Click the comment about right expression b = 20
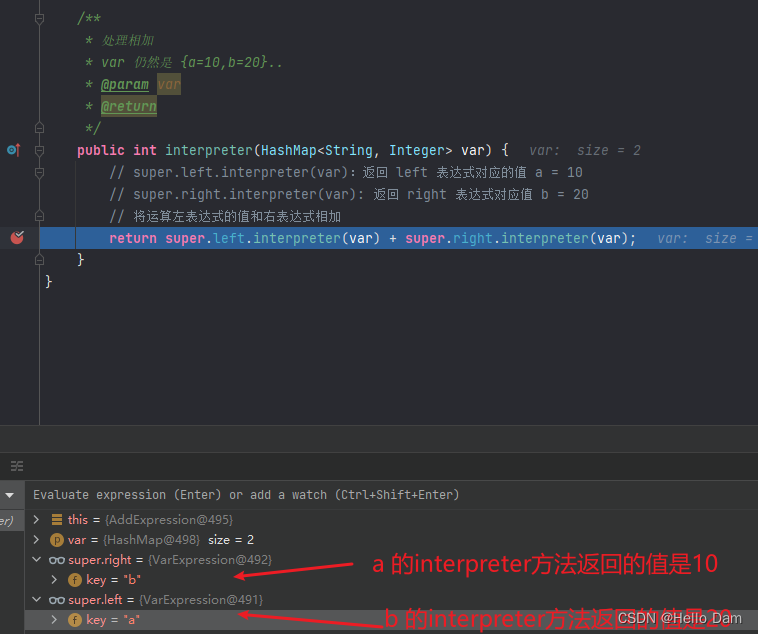Image resolution: width=758 pixels, height=634 pixels. tap(349, 194)
